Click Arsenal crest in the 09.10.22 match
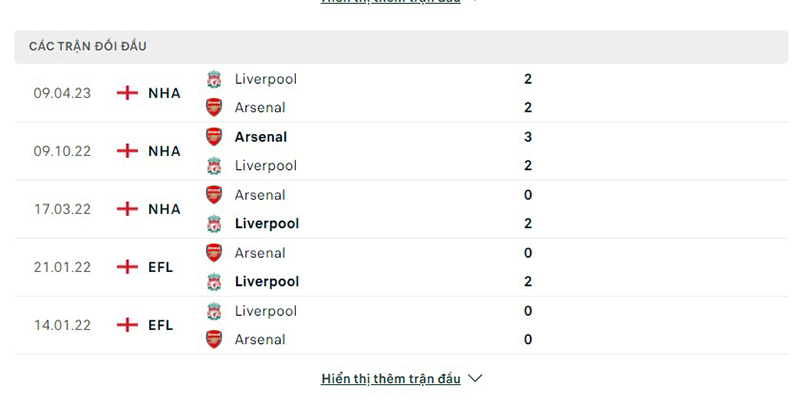Viewport: 800px width, 407px height. tap(214, 137)
